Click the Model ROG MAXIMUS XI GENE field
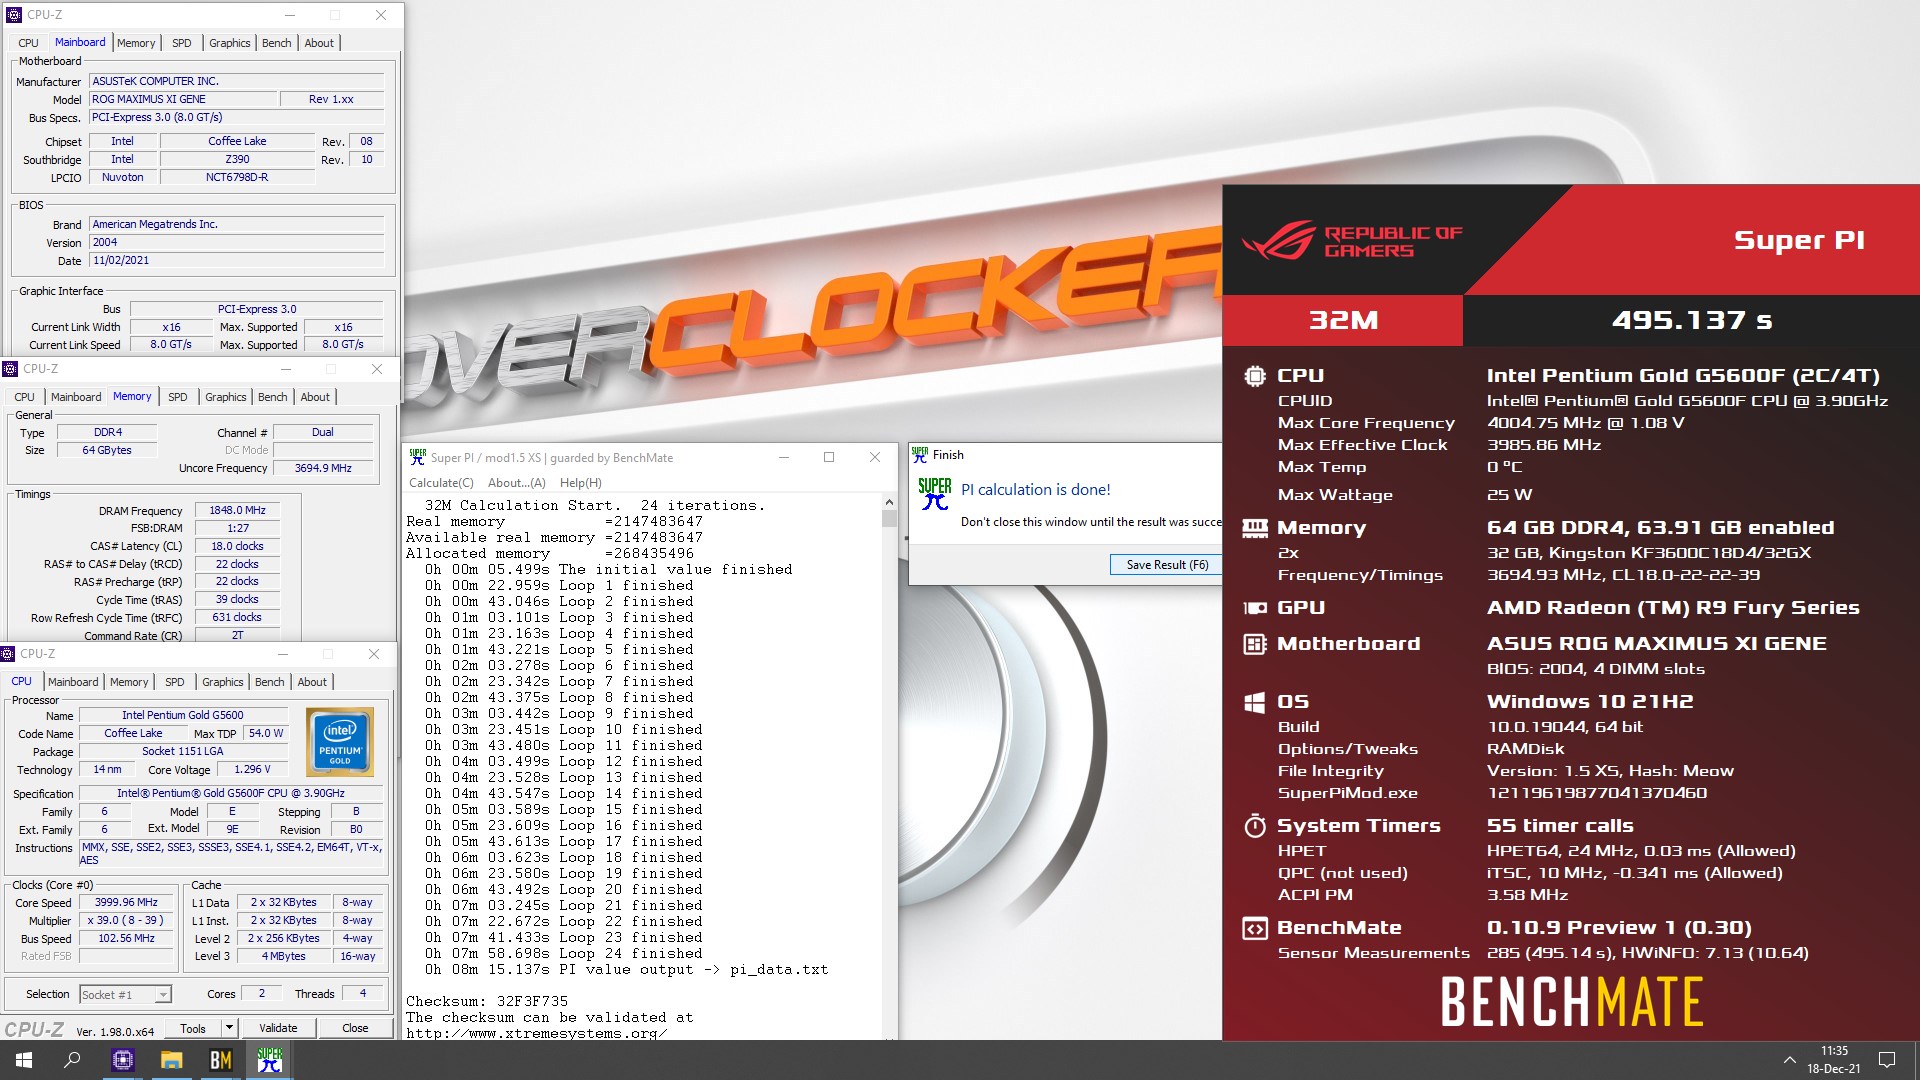Screen dimensions: 1920x1080 183,99
